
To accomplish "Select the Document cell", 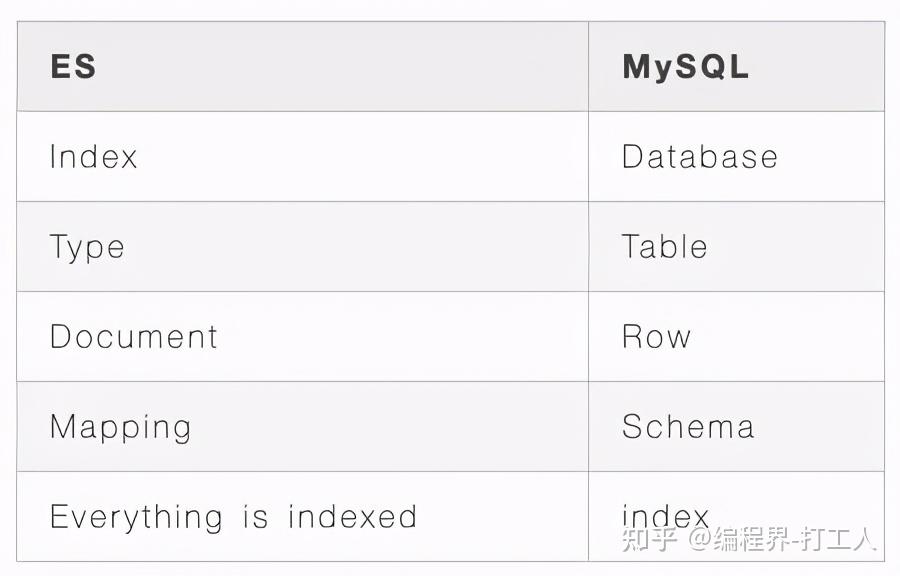I will pyautogui.click(x=133, y=337).
